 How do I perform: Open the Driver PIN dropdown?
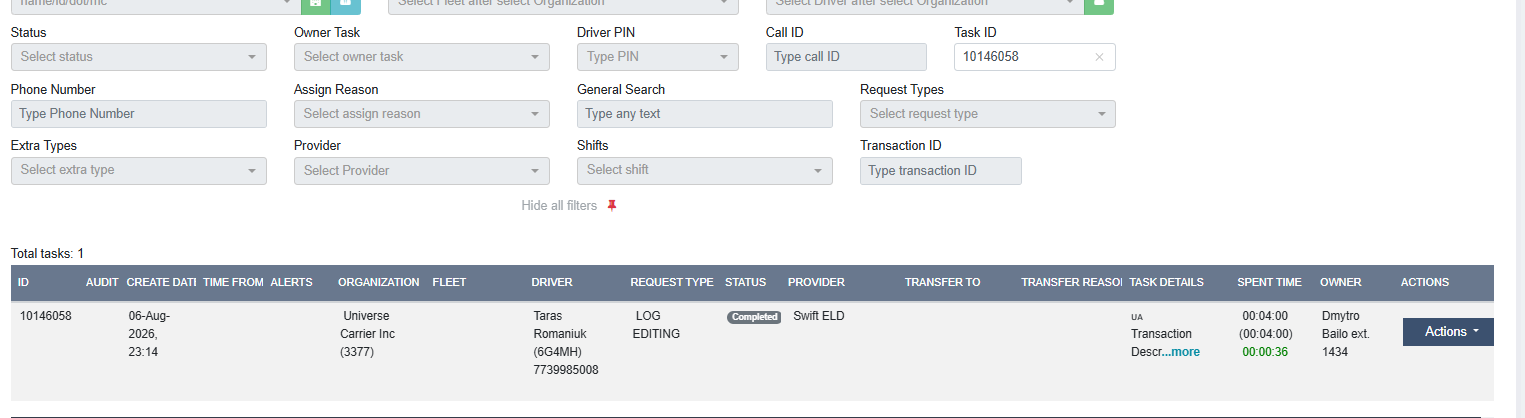pos(658,57)
